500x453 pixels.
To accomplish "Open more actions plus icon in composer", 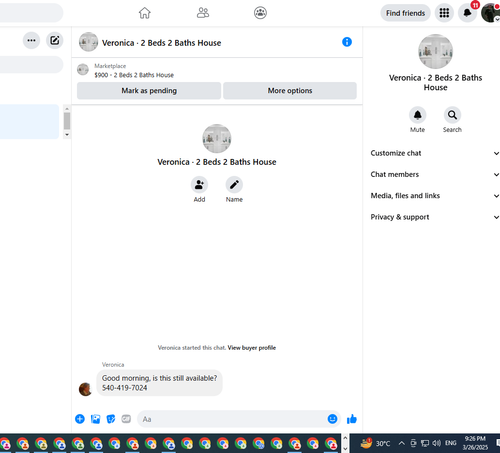I will point(80,419).
